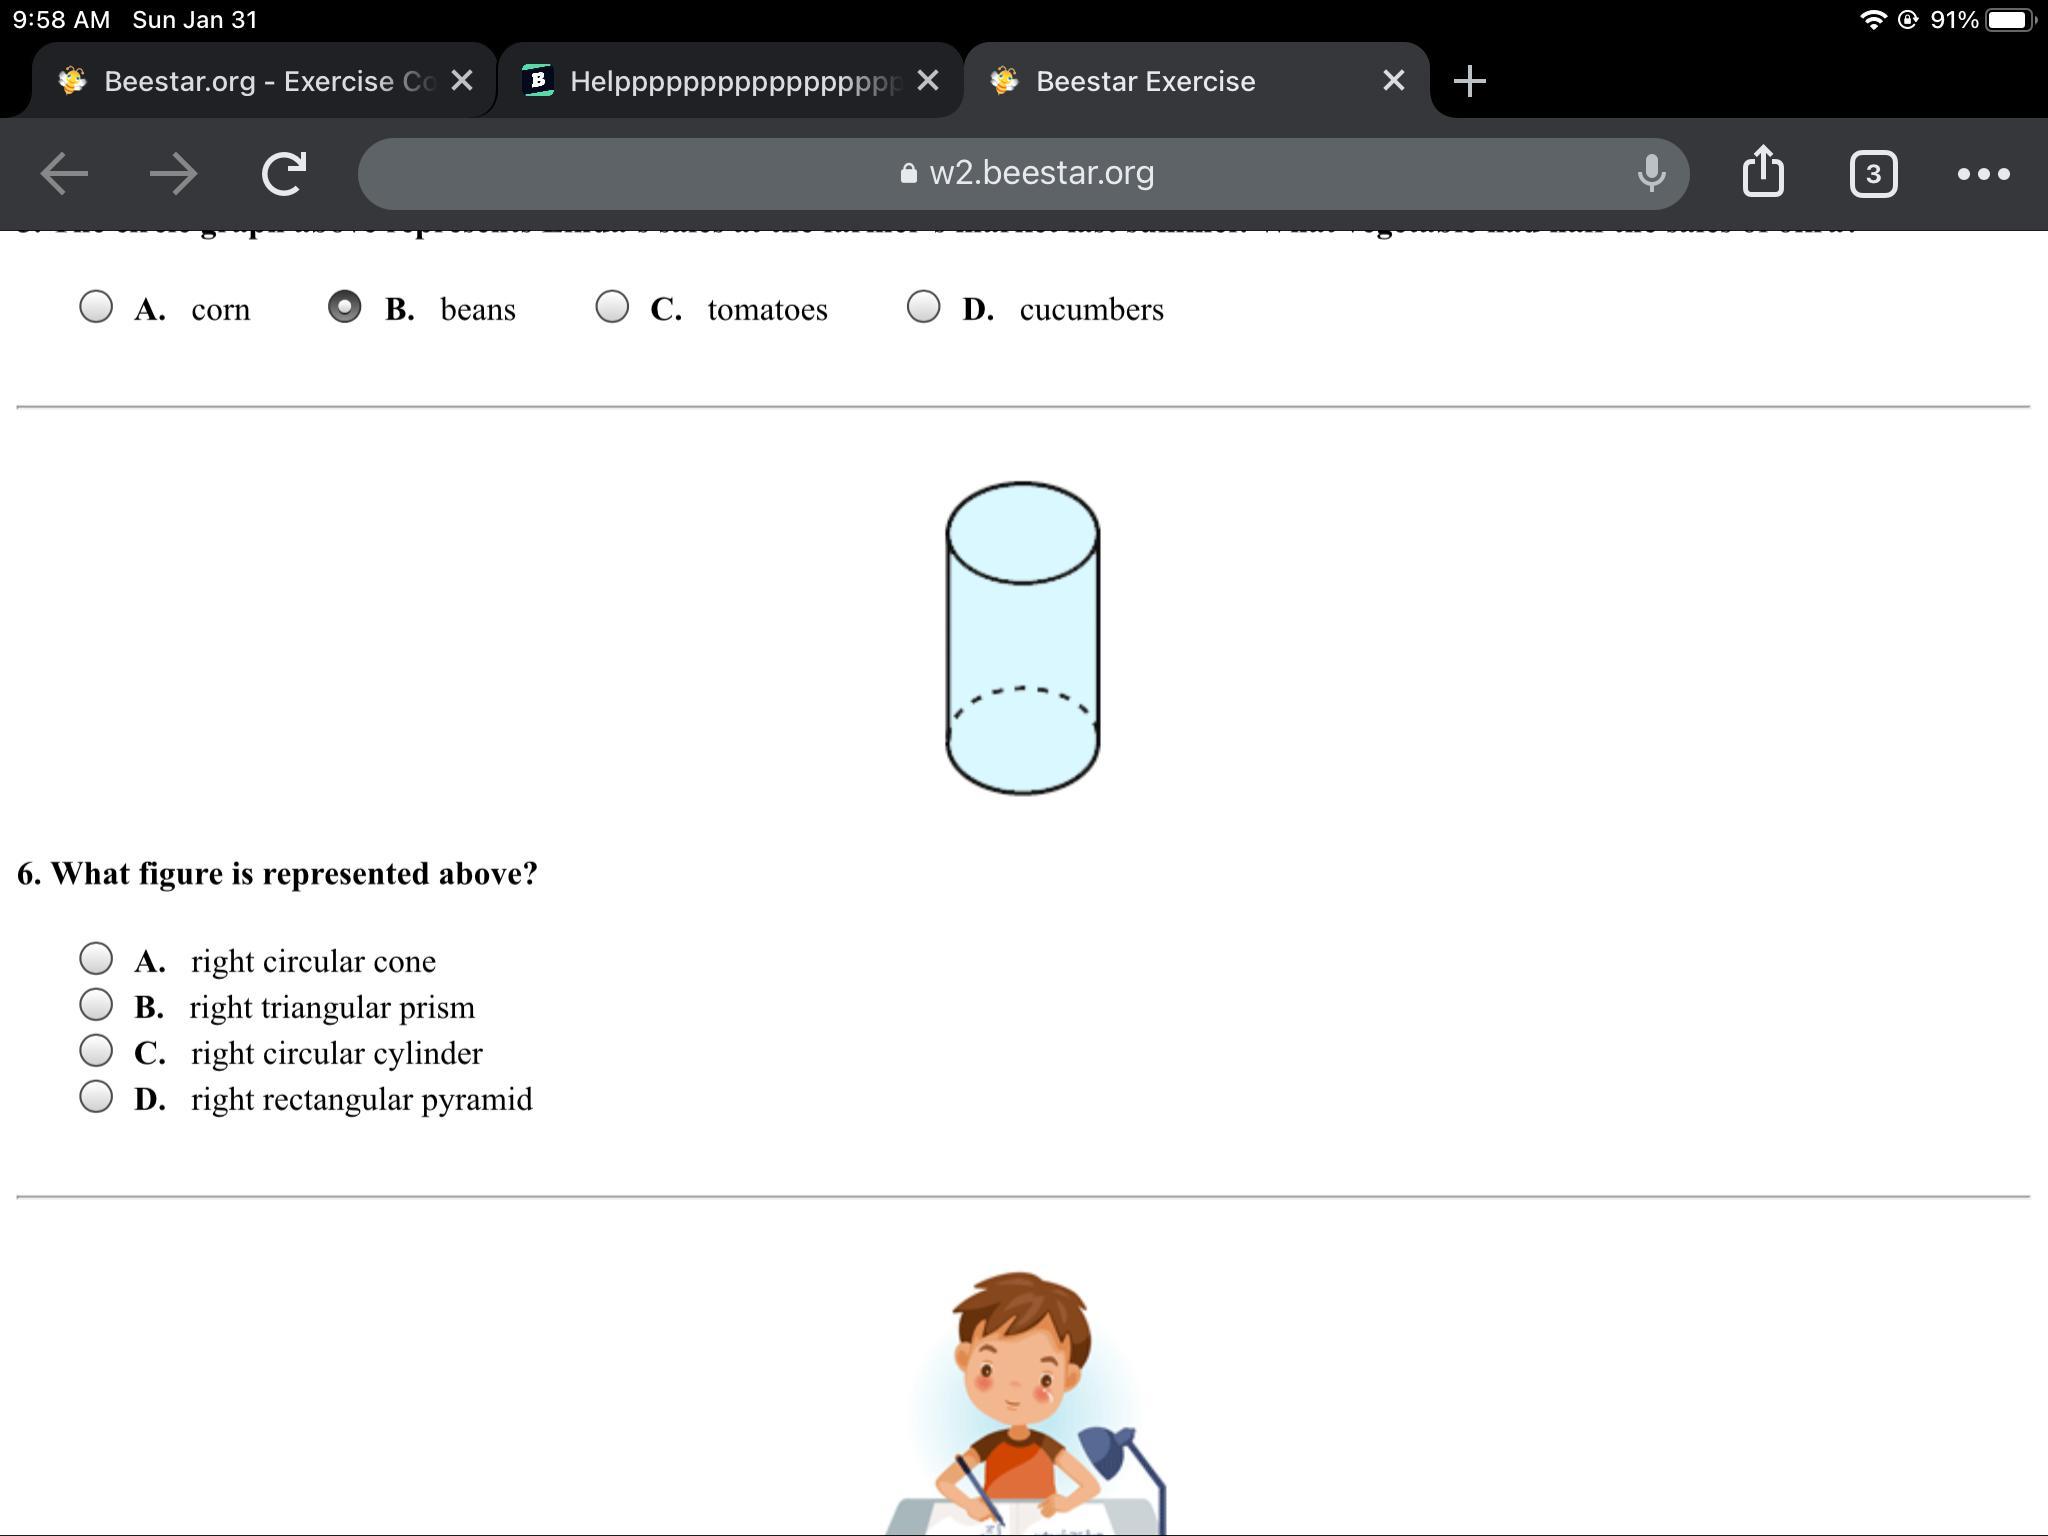The image size is (2048, 1536).
Task: Add a new browser tab
Action: pyautogui.click(x=1469, y=81)
